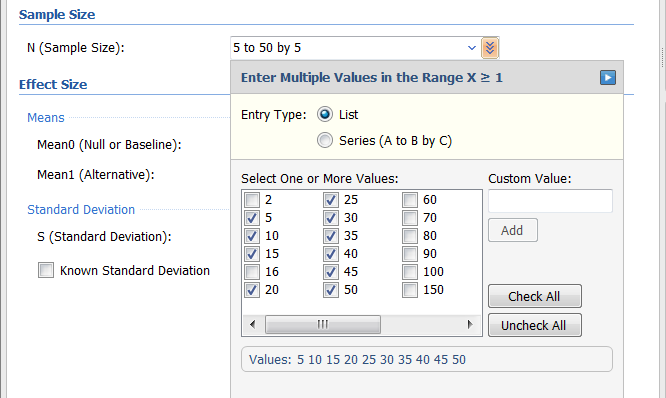The width and height of the screenshot is (666, 398).
Task: Uncheck the value 20 checkbox
Action: click(x=252, y=290)
